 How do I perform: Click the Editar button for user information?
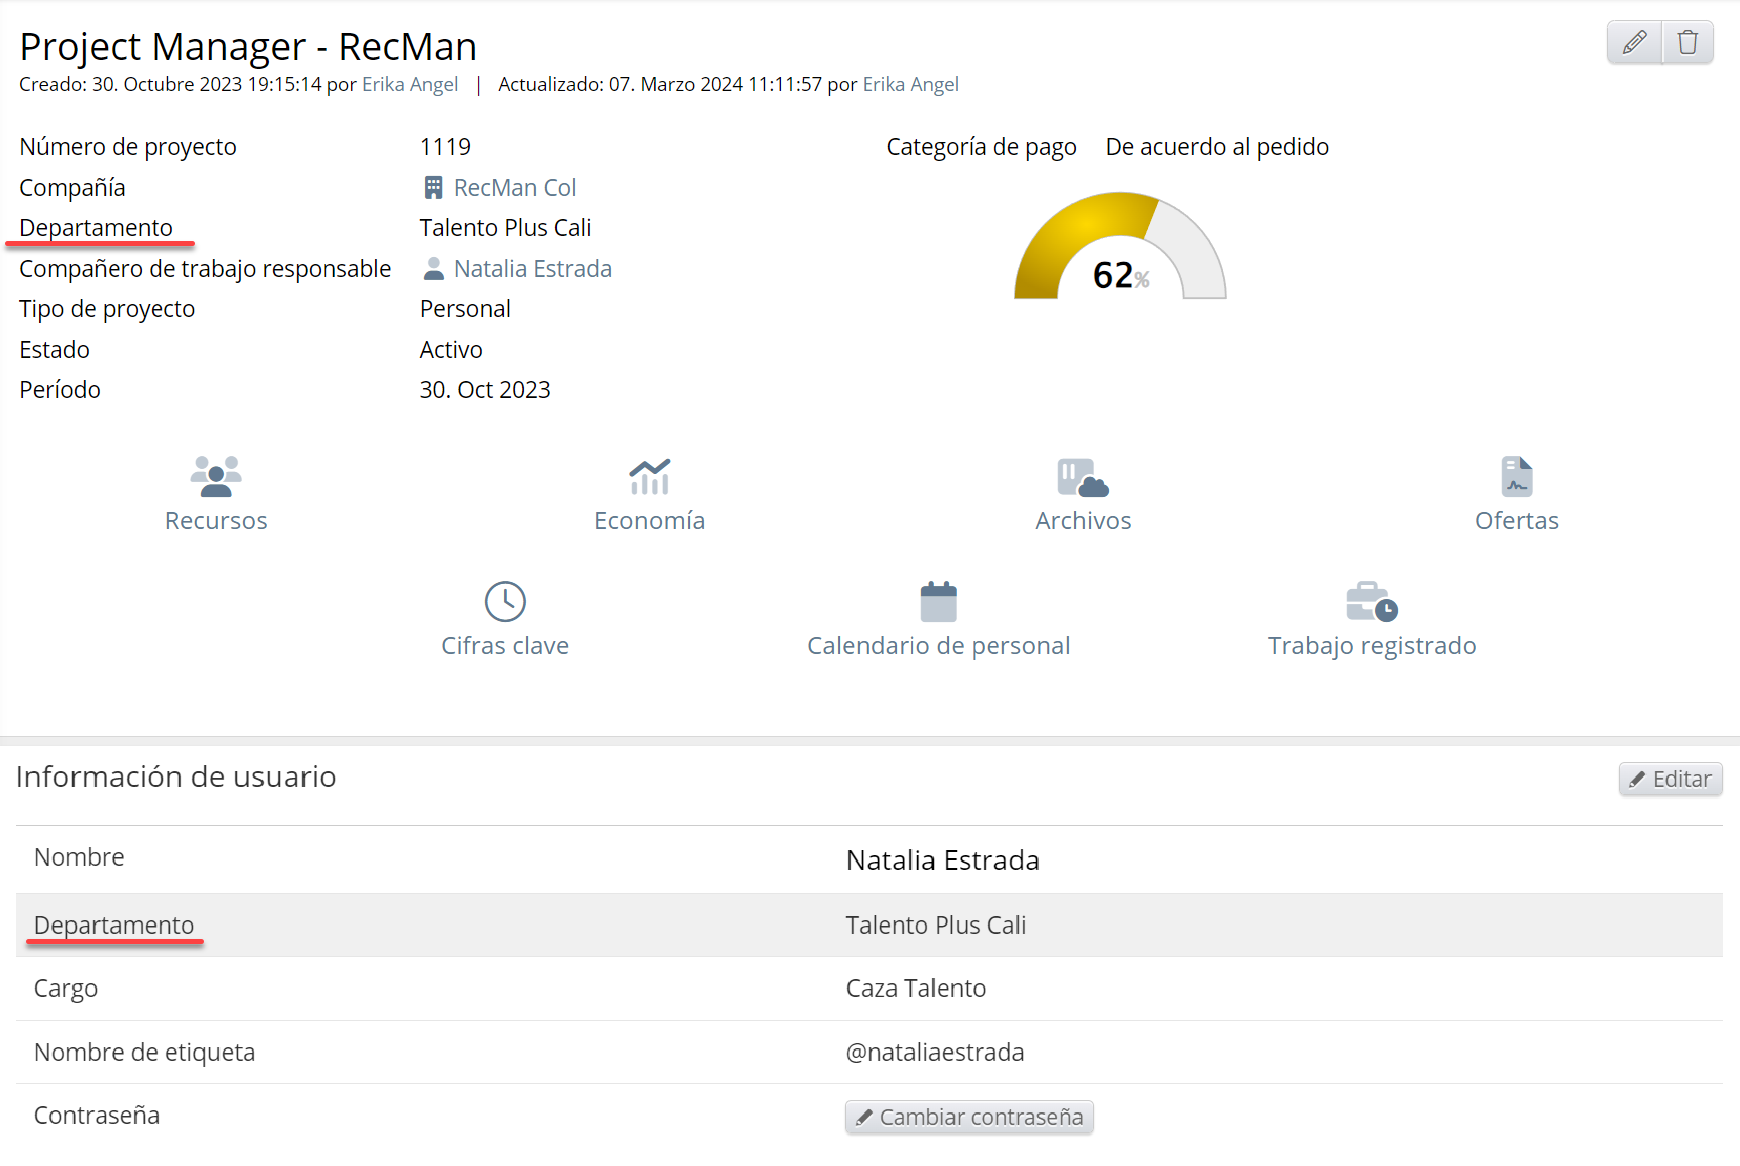click(x=1671, y=779)
